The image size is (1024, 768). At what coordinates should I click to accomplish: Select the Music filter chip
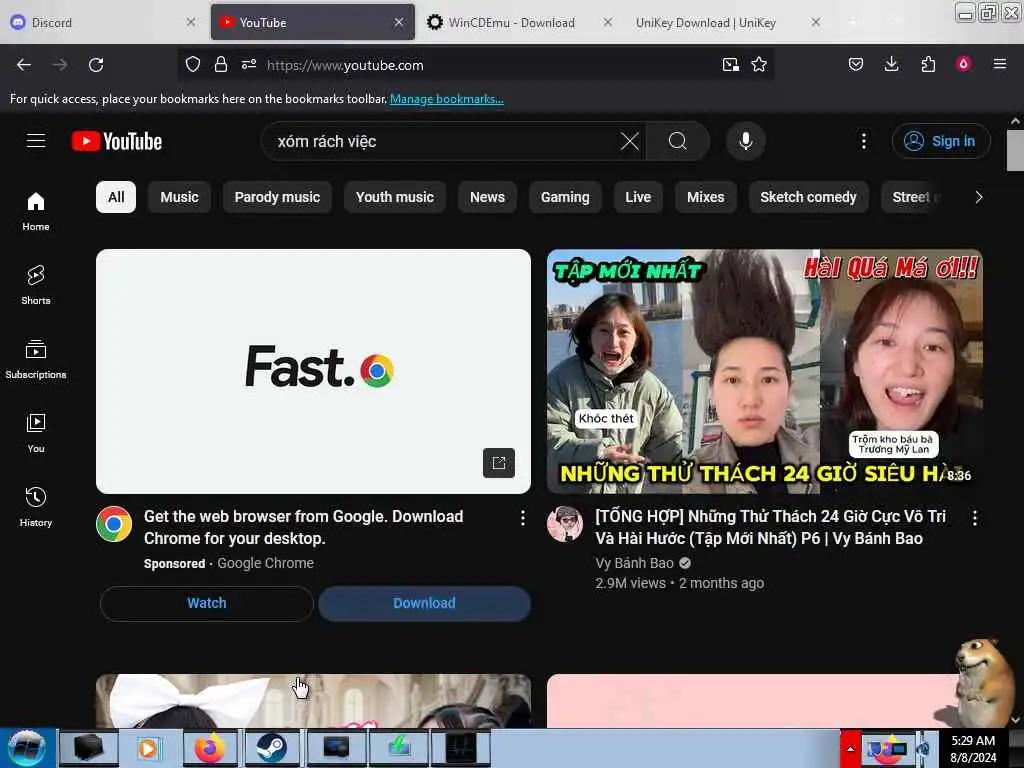pyautogui.click(x=180, y=197)
